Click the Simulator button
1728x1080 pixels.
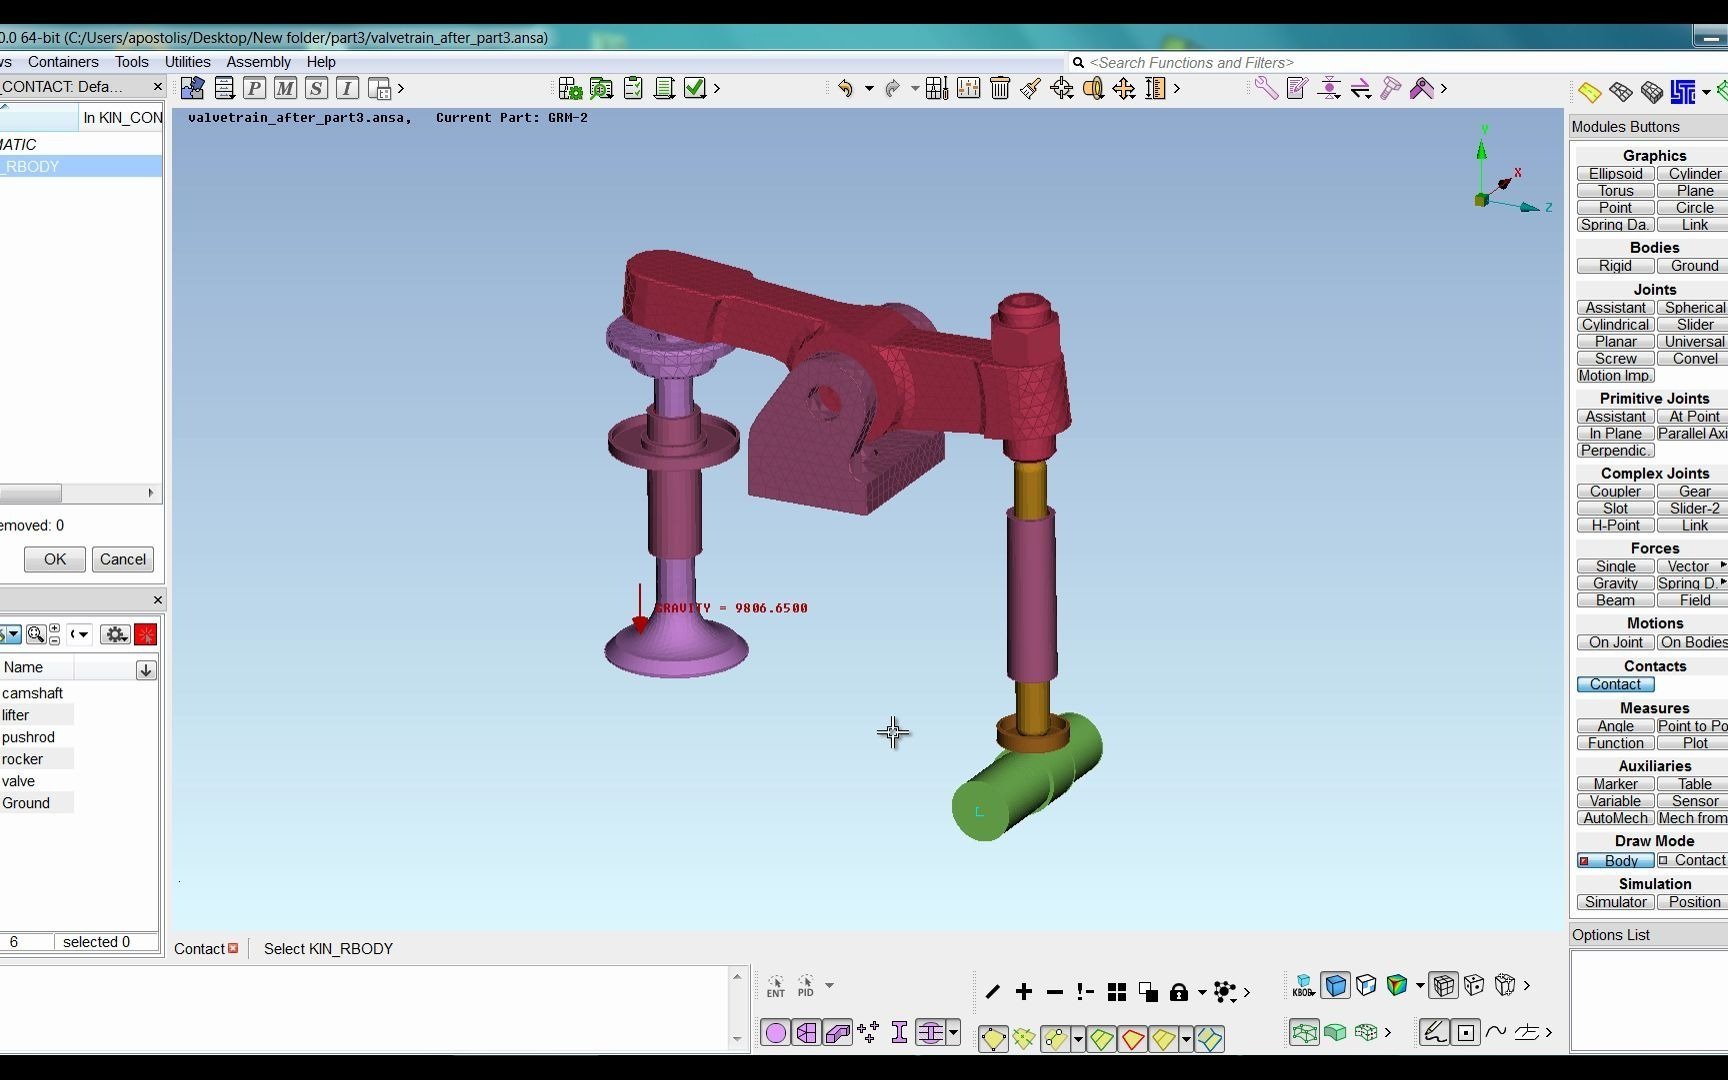[x=1615, y=902]
